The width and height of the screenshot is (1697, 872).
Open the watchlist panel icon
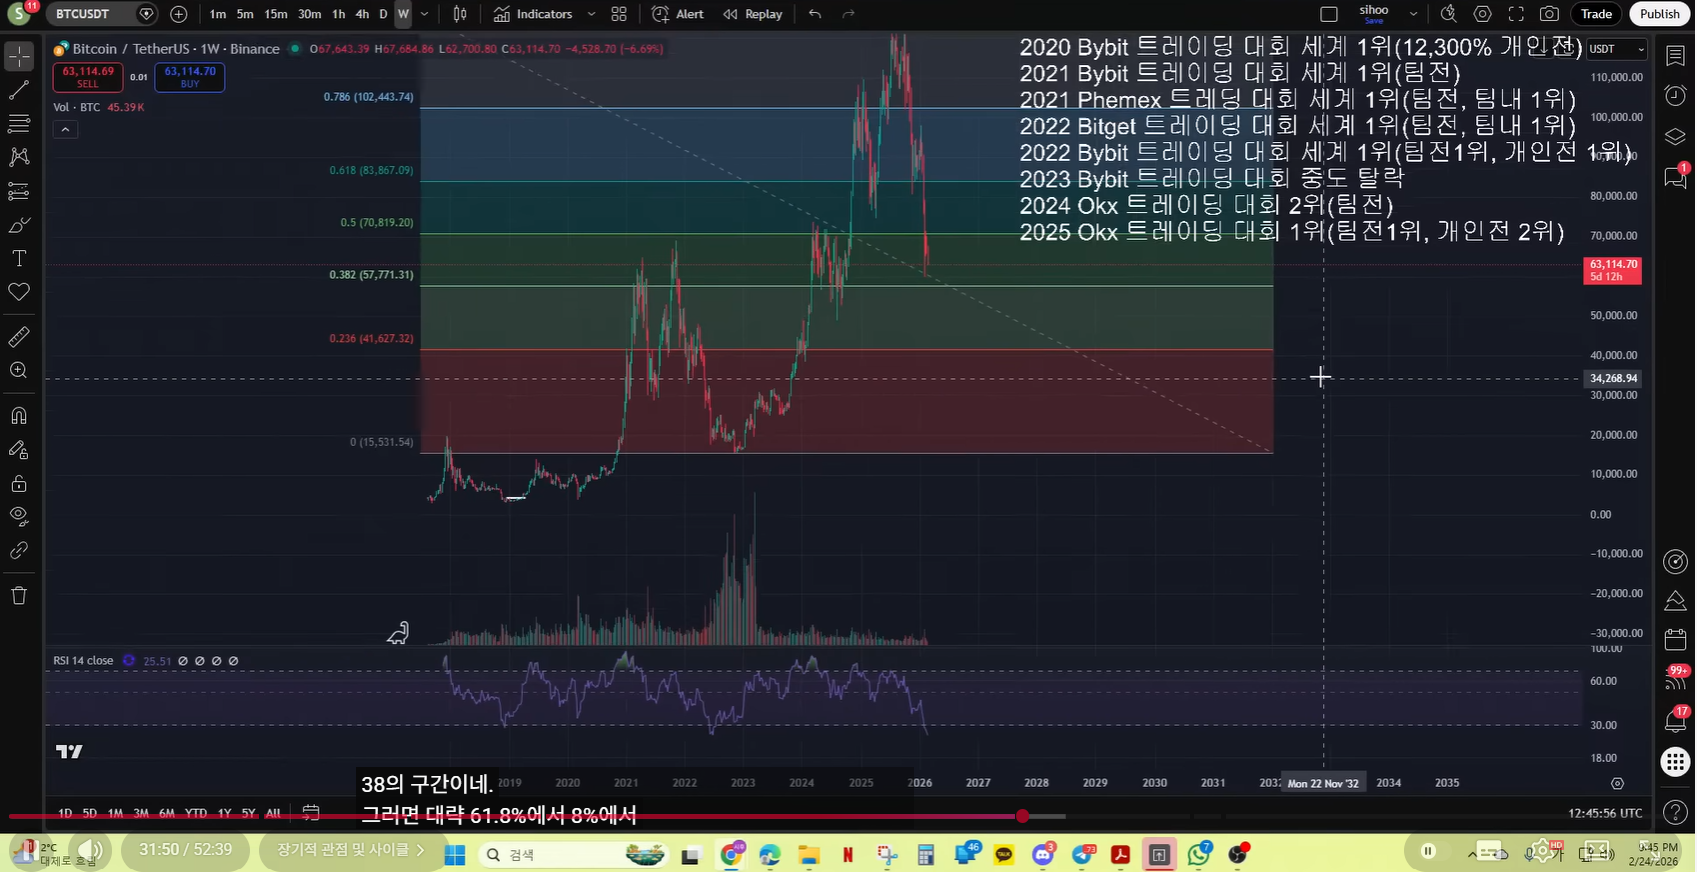point(1676,56)
